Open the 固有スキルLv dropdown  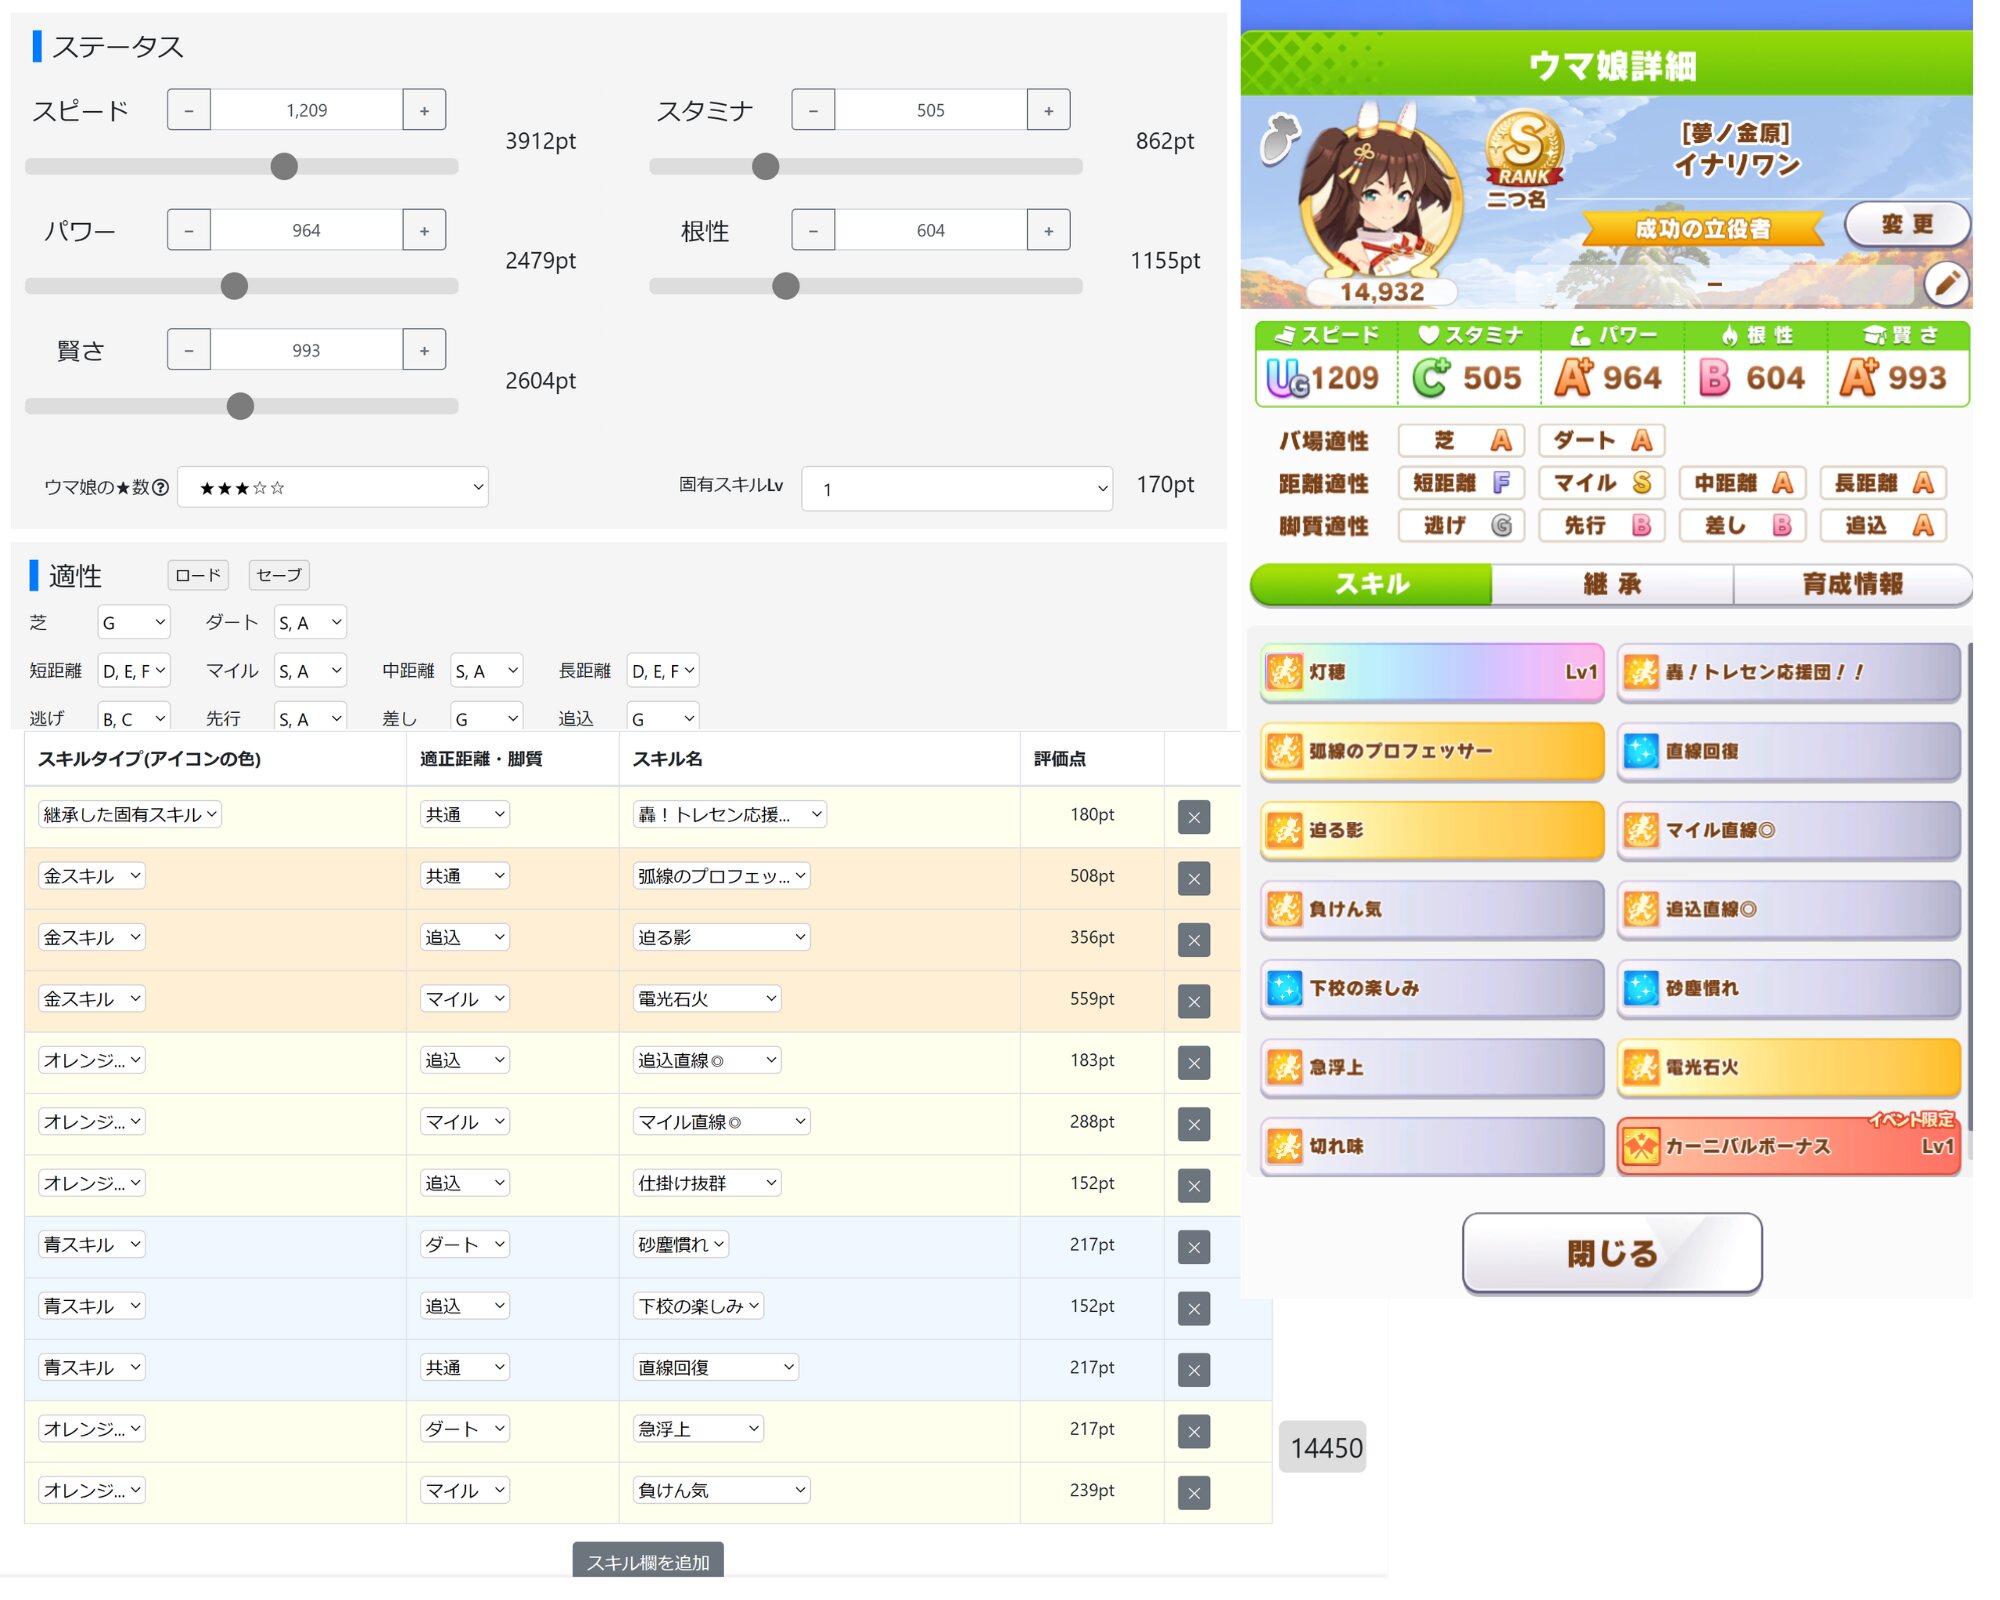(956, 489)
